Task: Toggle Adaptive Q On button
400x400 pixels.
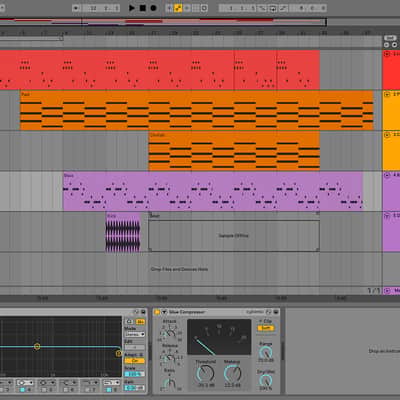Action: (135, 361)
